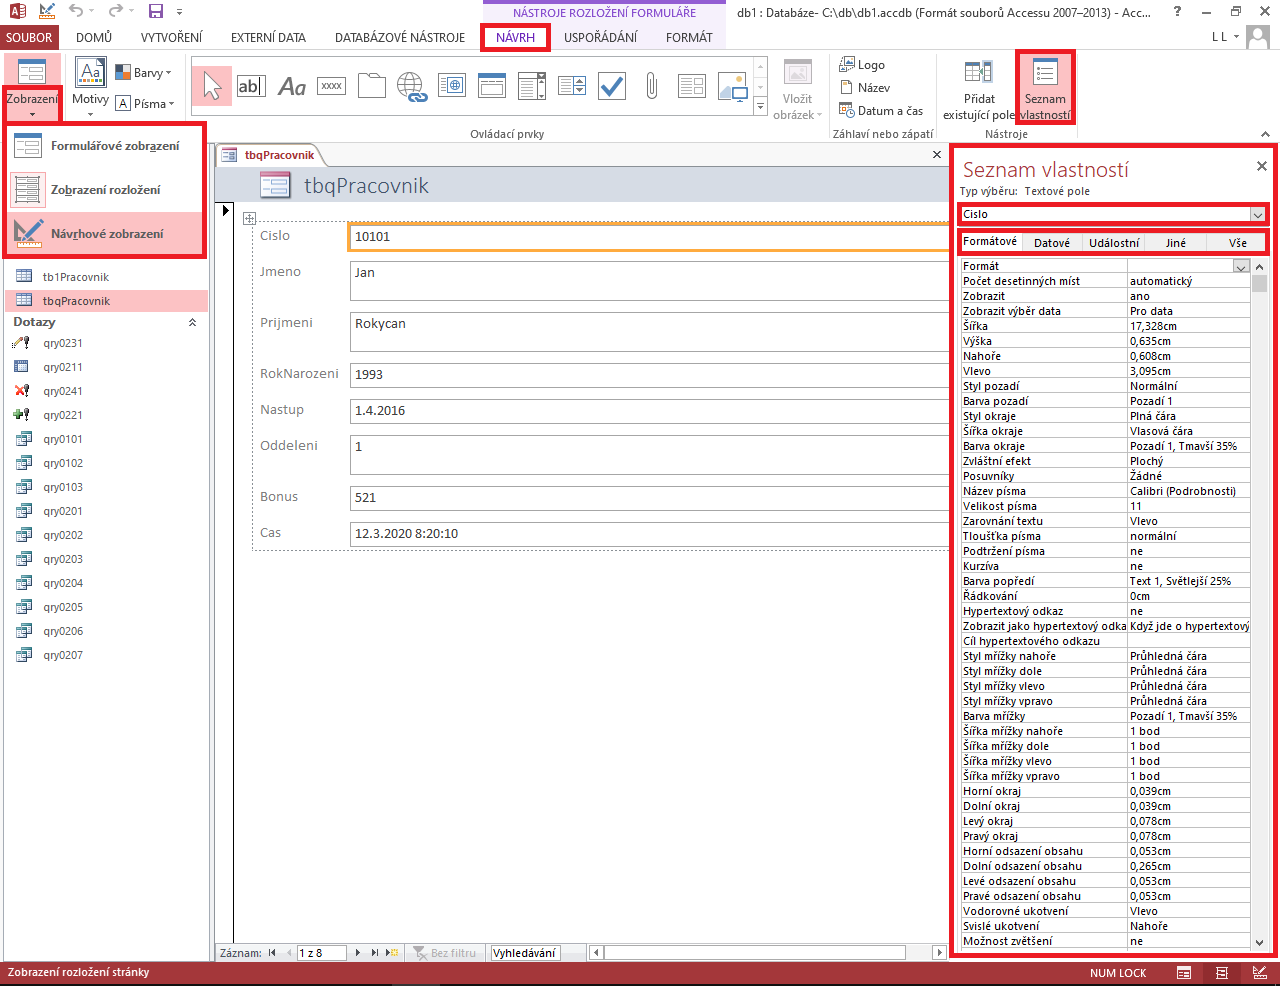Image resolution: width=1280 pixels, height=986 pixels.
Task: Expand the Cislo selection combo box
Action: click(x=1257, y=214)
